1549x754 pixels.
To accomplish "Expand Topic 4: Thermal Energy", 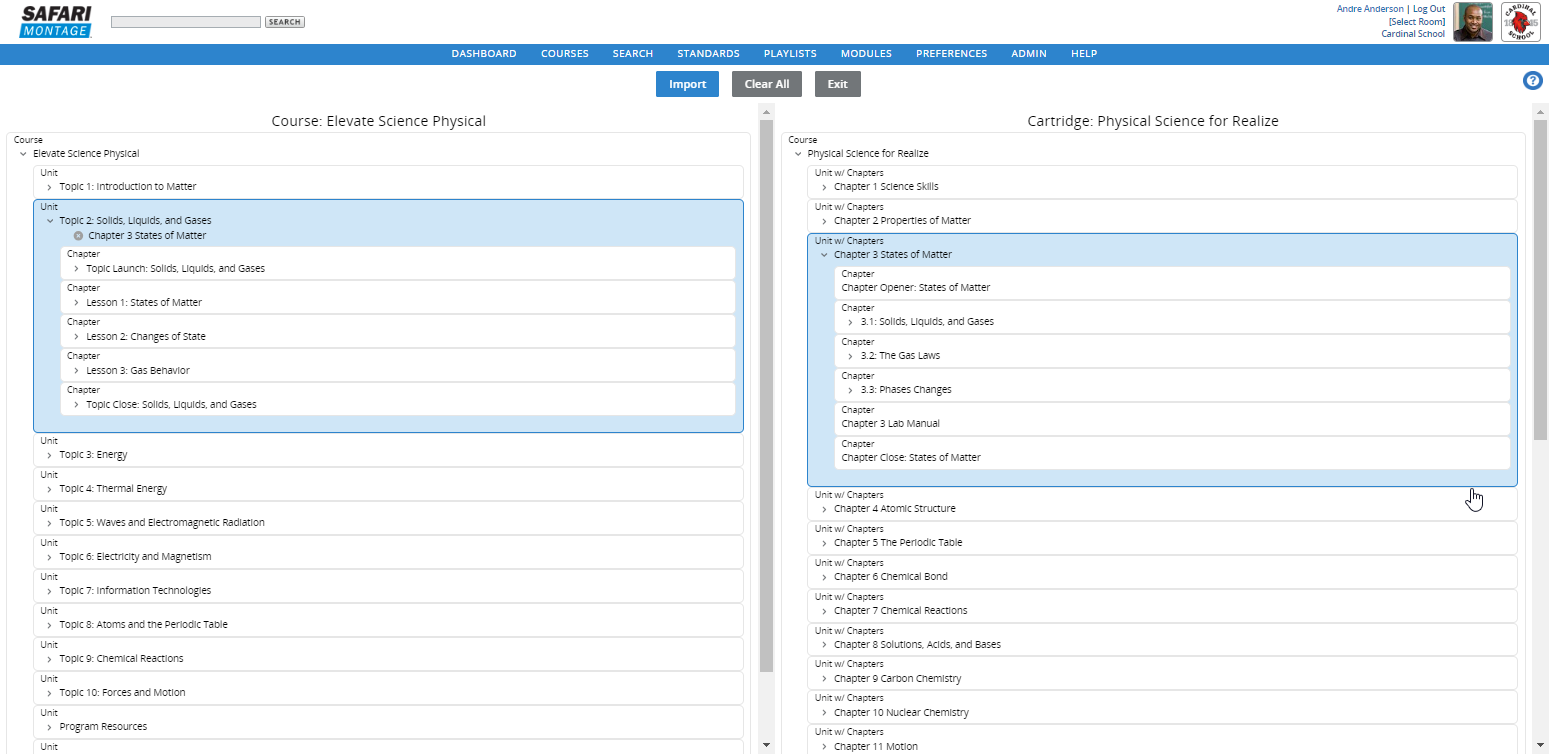I will point(49,489).
